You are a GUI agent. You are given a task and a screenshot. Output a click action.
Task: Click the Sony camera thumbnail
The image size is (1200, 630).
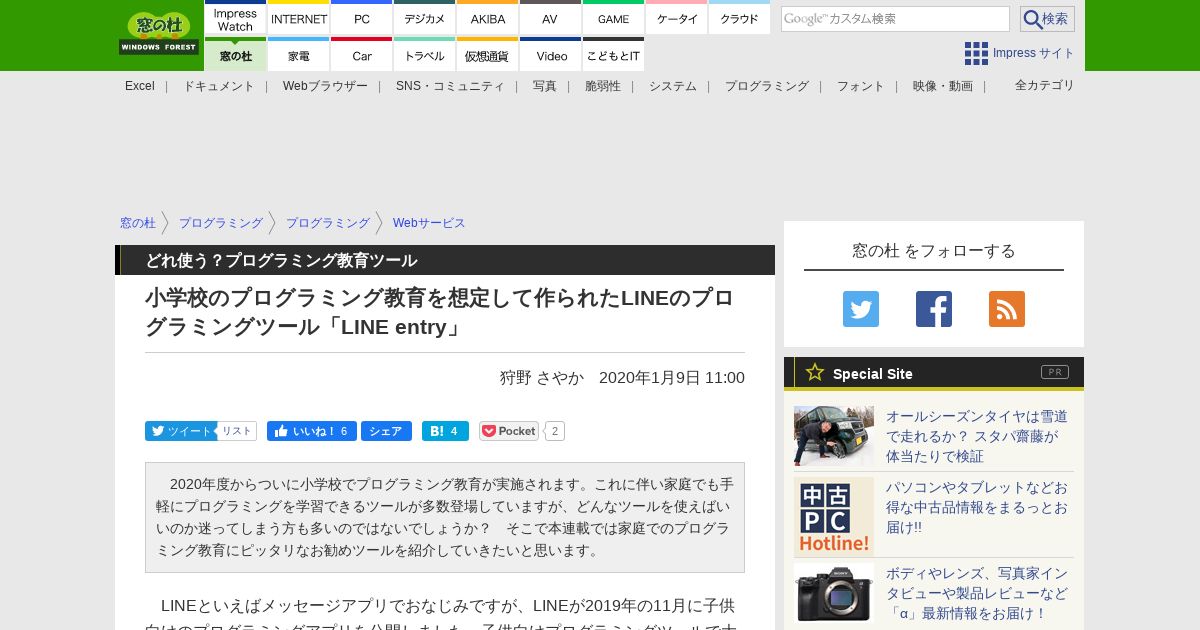click(x=834, y=593)
